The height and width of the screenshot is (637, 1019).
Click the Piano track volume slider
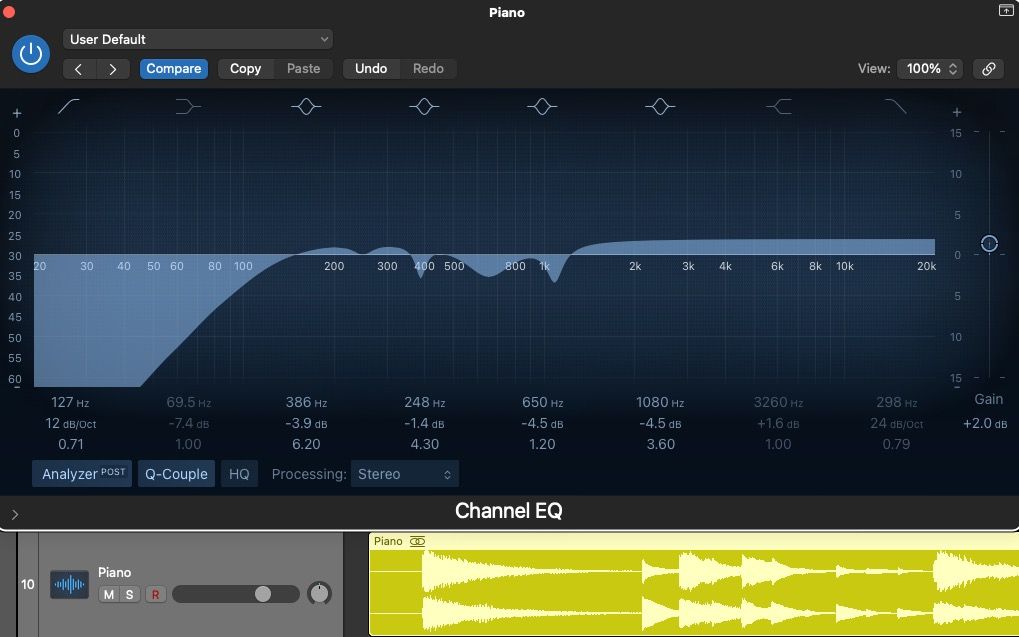pyautogui.click(x=236, y=594)
